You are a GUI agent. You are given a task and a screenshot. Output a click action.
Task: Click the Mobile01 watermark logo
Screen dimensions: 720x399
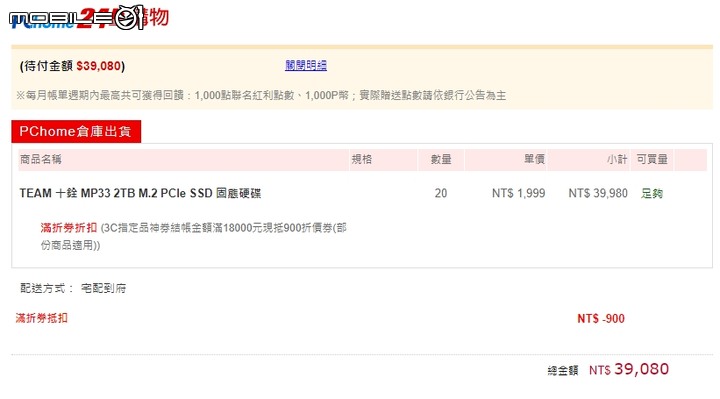[77, 18]
